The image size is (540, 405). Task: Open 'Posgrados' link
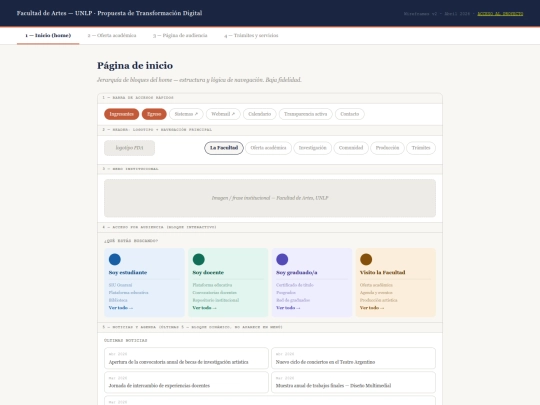click(285, 293)
